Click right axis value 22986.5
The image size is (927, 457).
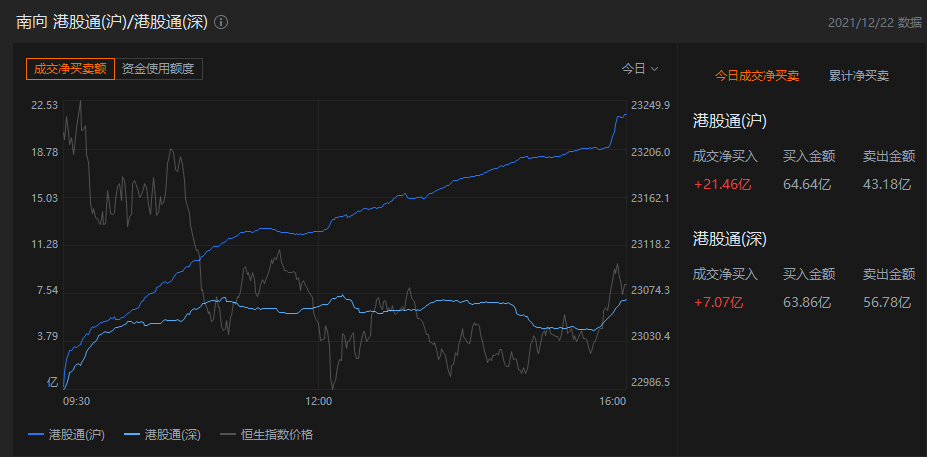(x=650, y=383)
